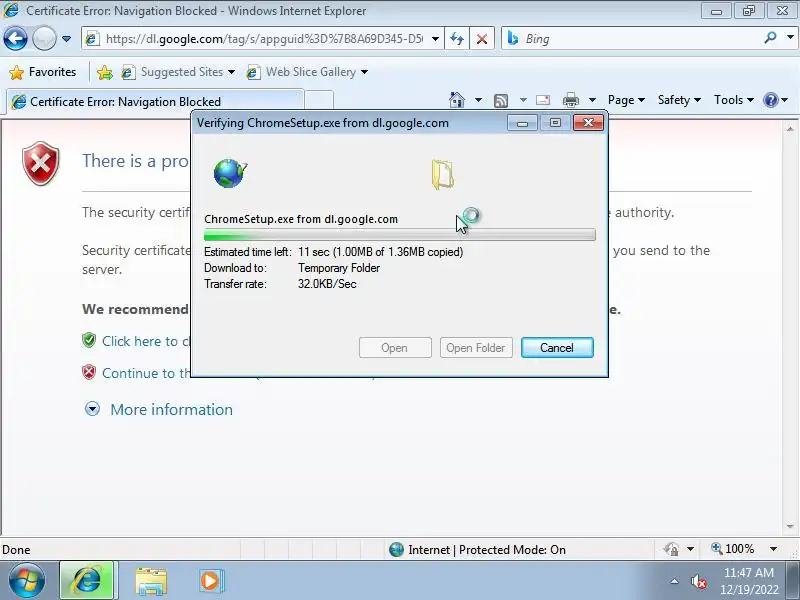Expand the privacy status bar dropdown arrow

690,549
